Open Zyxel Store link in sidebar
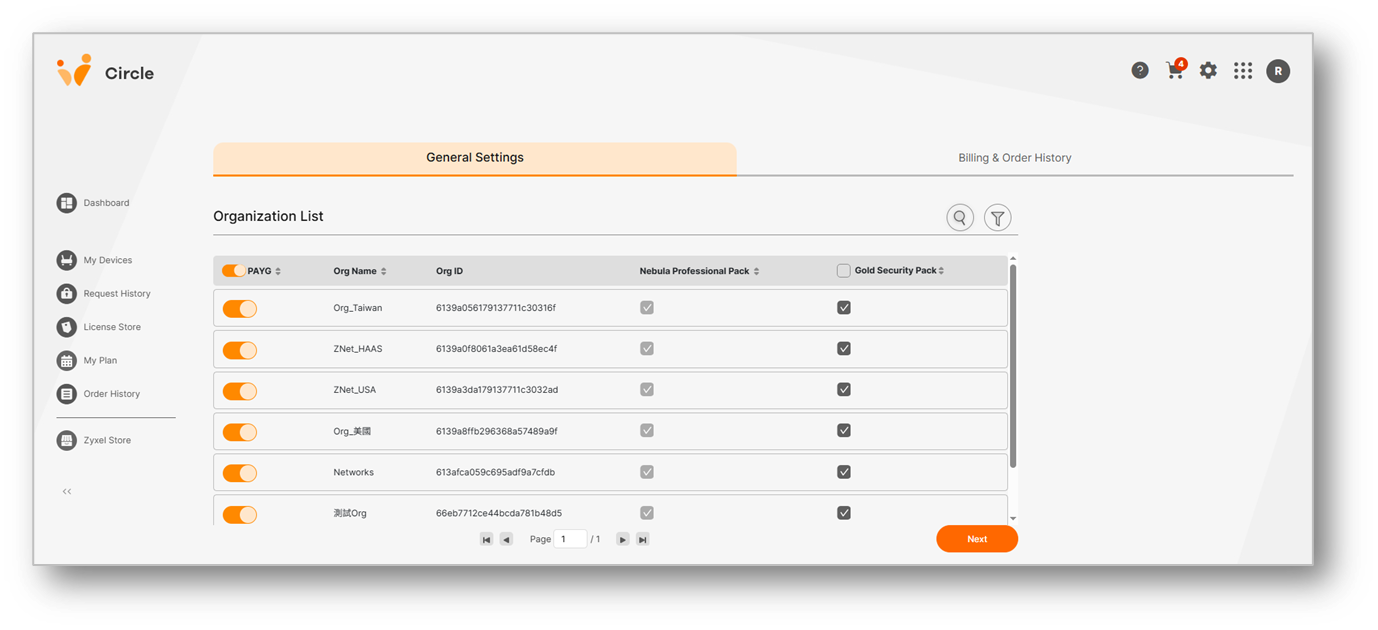Screen dimensions: 1378x630 pos(107,440)
